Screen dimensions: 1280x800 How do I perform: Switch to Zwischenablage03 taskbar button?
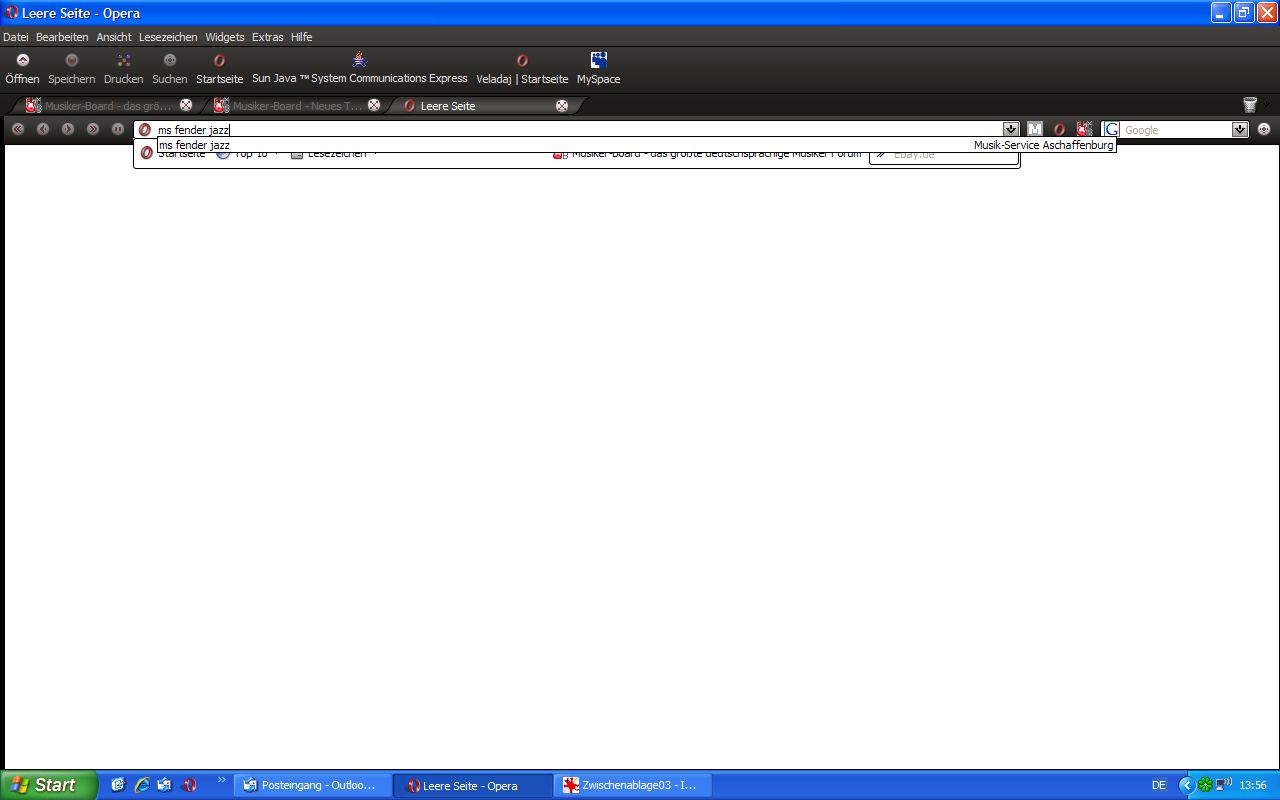pyautogui.click(x=634, y=785)
